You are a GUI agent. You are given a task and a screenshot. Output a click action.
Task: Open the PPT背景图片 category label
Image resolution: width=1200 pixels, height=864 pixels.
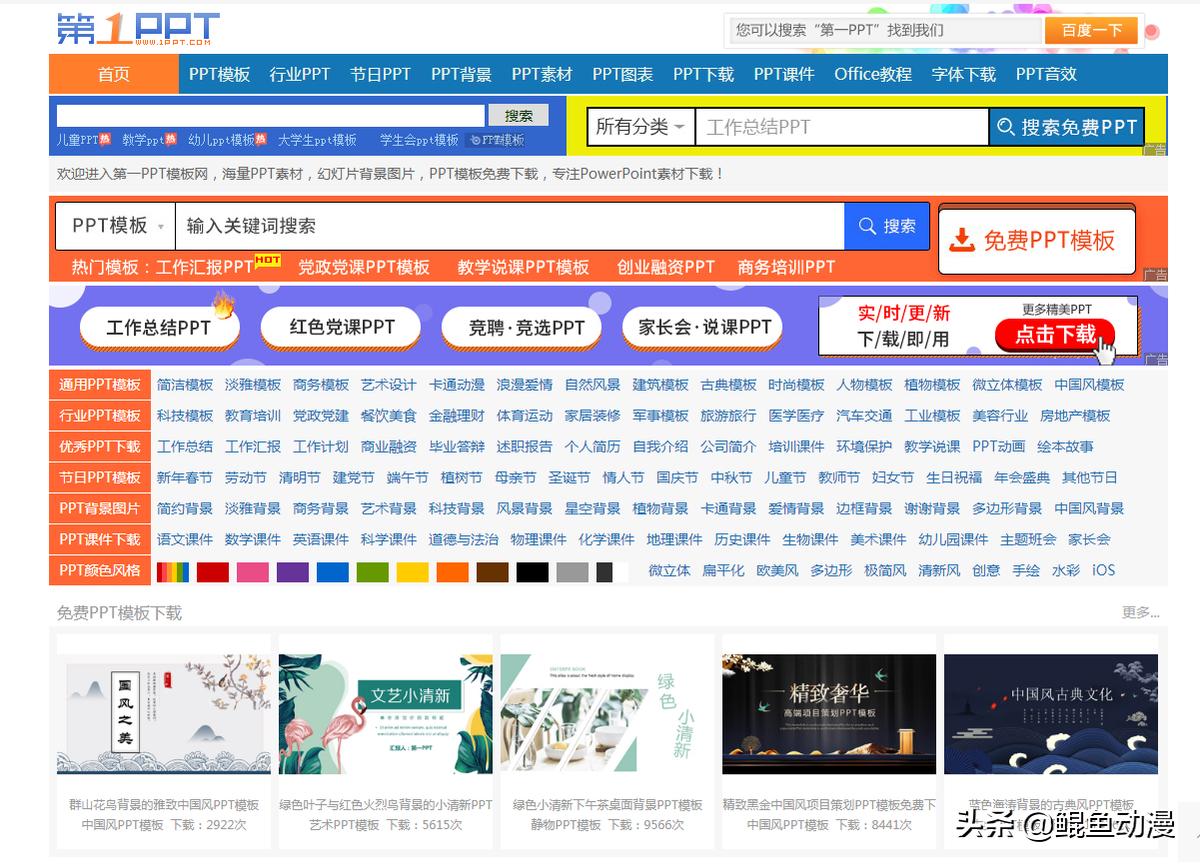(100, 509)
